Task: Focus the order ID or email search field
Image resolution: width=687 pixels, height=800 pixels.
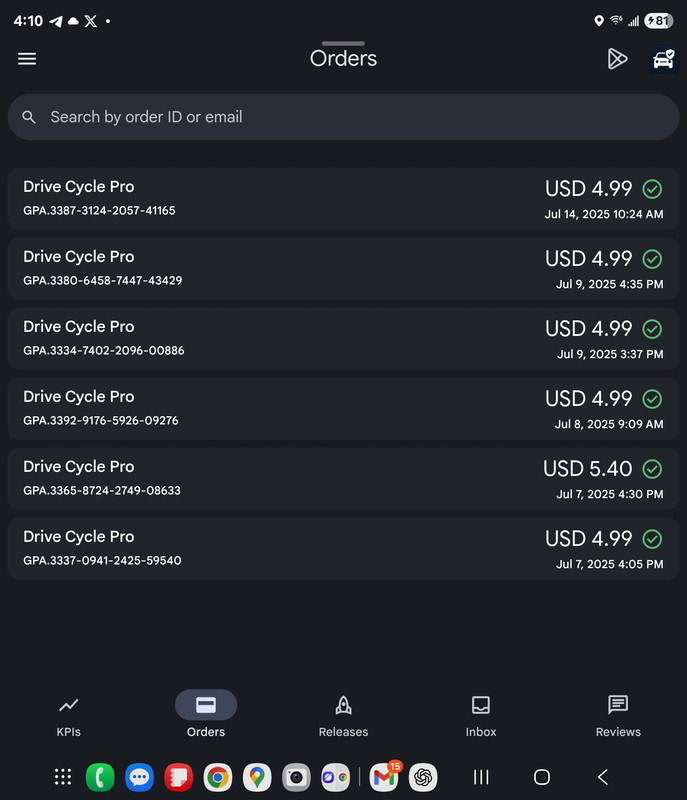Action: (x=343, y=117)
